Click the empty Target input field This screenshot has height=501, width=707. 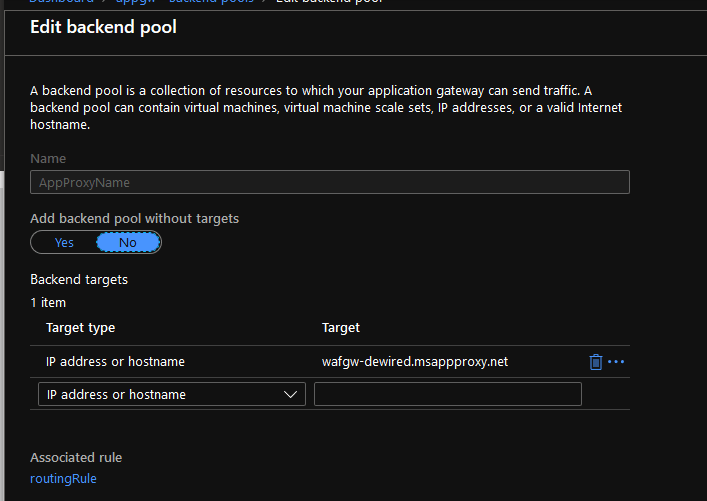[x=447, y=395]
